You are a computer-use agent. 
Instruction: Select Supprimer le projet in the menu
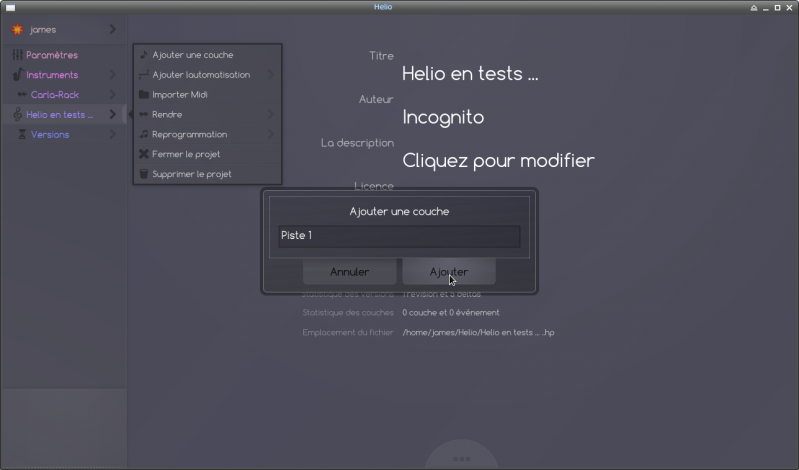point(207,174)
